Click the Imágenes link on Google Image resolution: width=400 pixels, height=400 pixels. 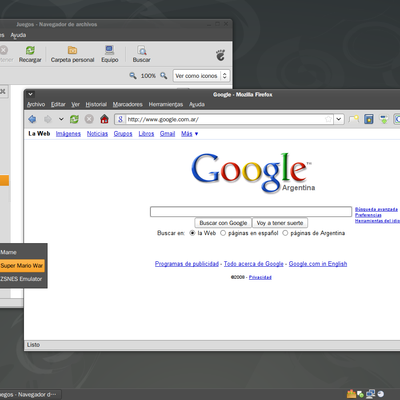[68, 134]
